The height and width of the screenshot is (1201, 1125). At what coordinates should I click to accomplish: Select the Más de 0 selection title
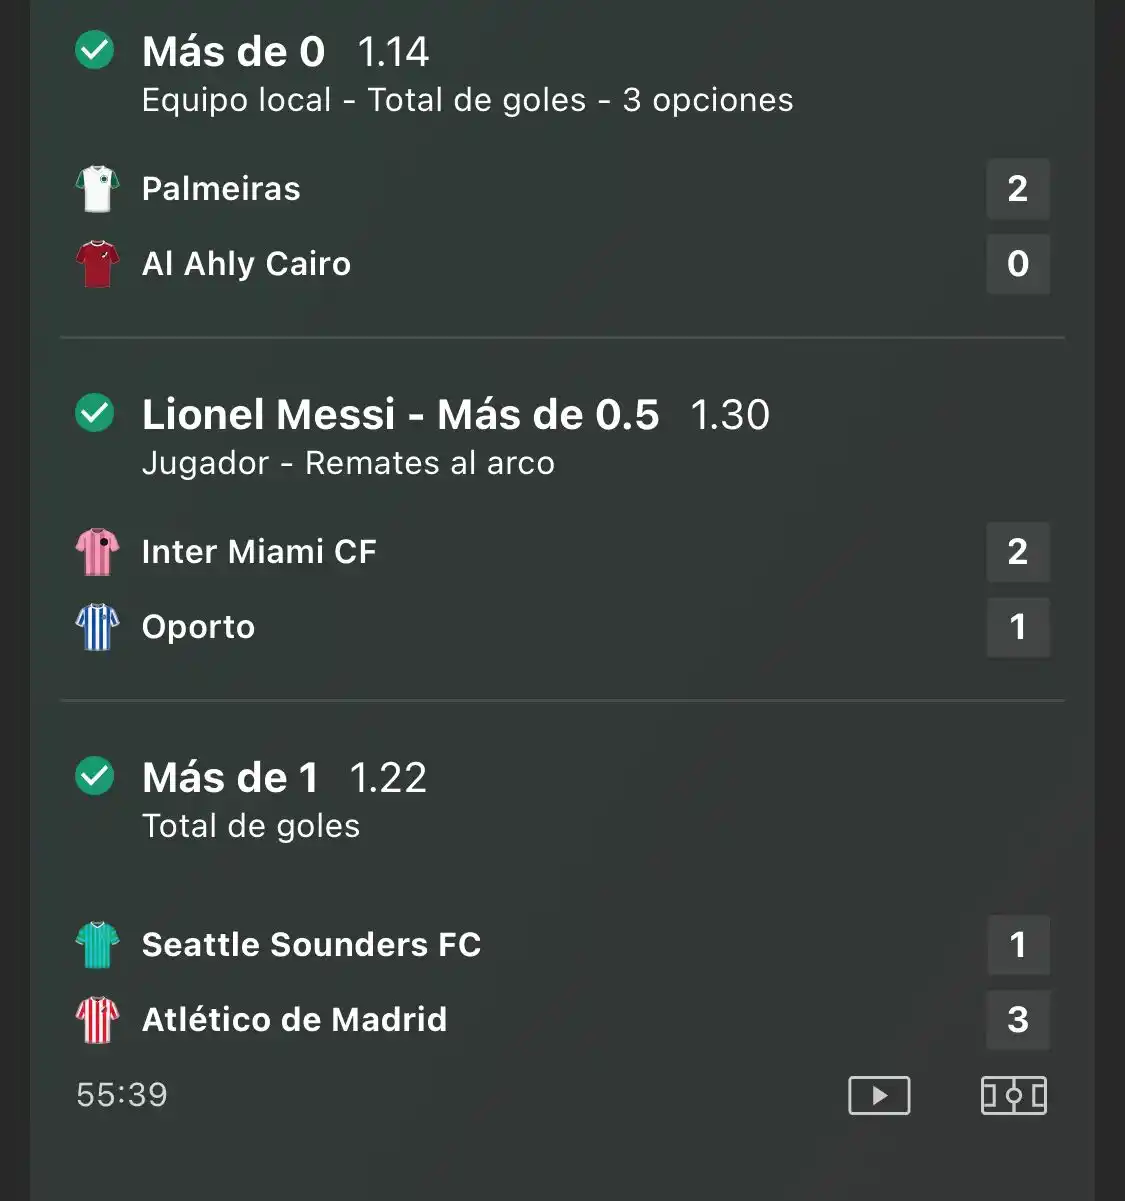(234, 52)
